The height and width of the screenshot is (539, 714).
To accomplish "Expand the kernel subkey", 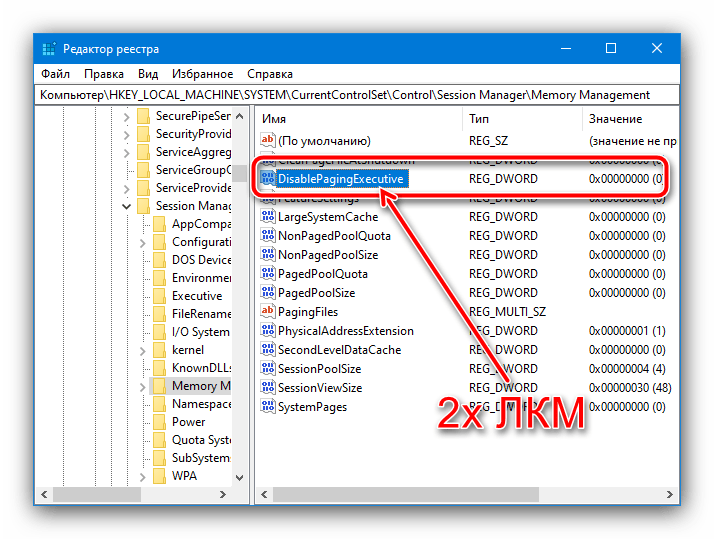I will click(143, 351).
